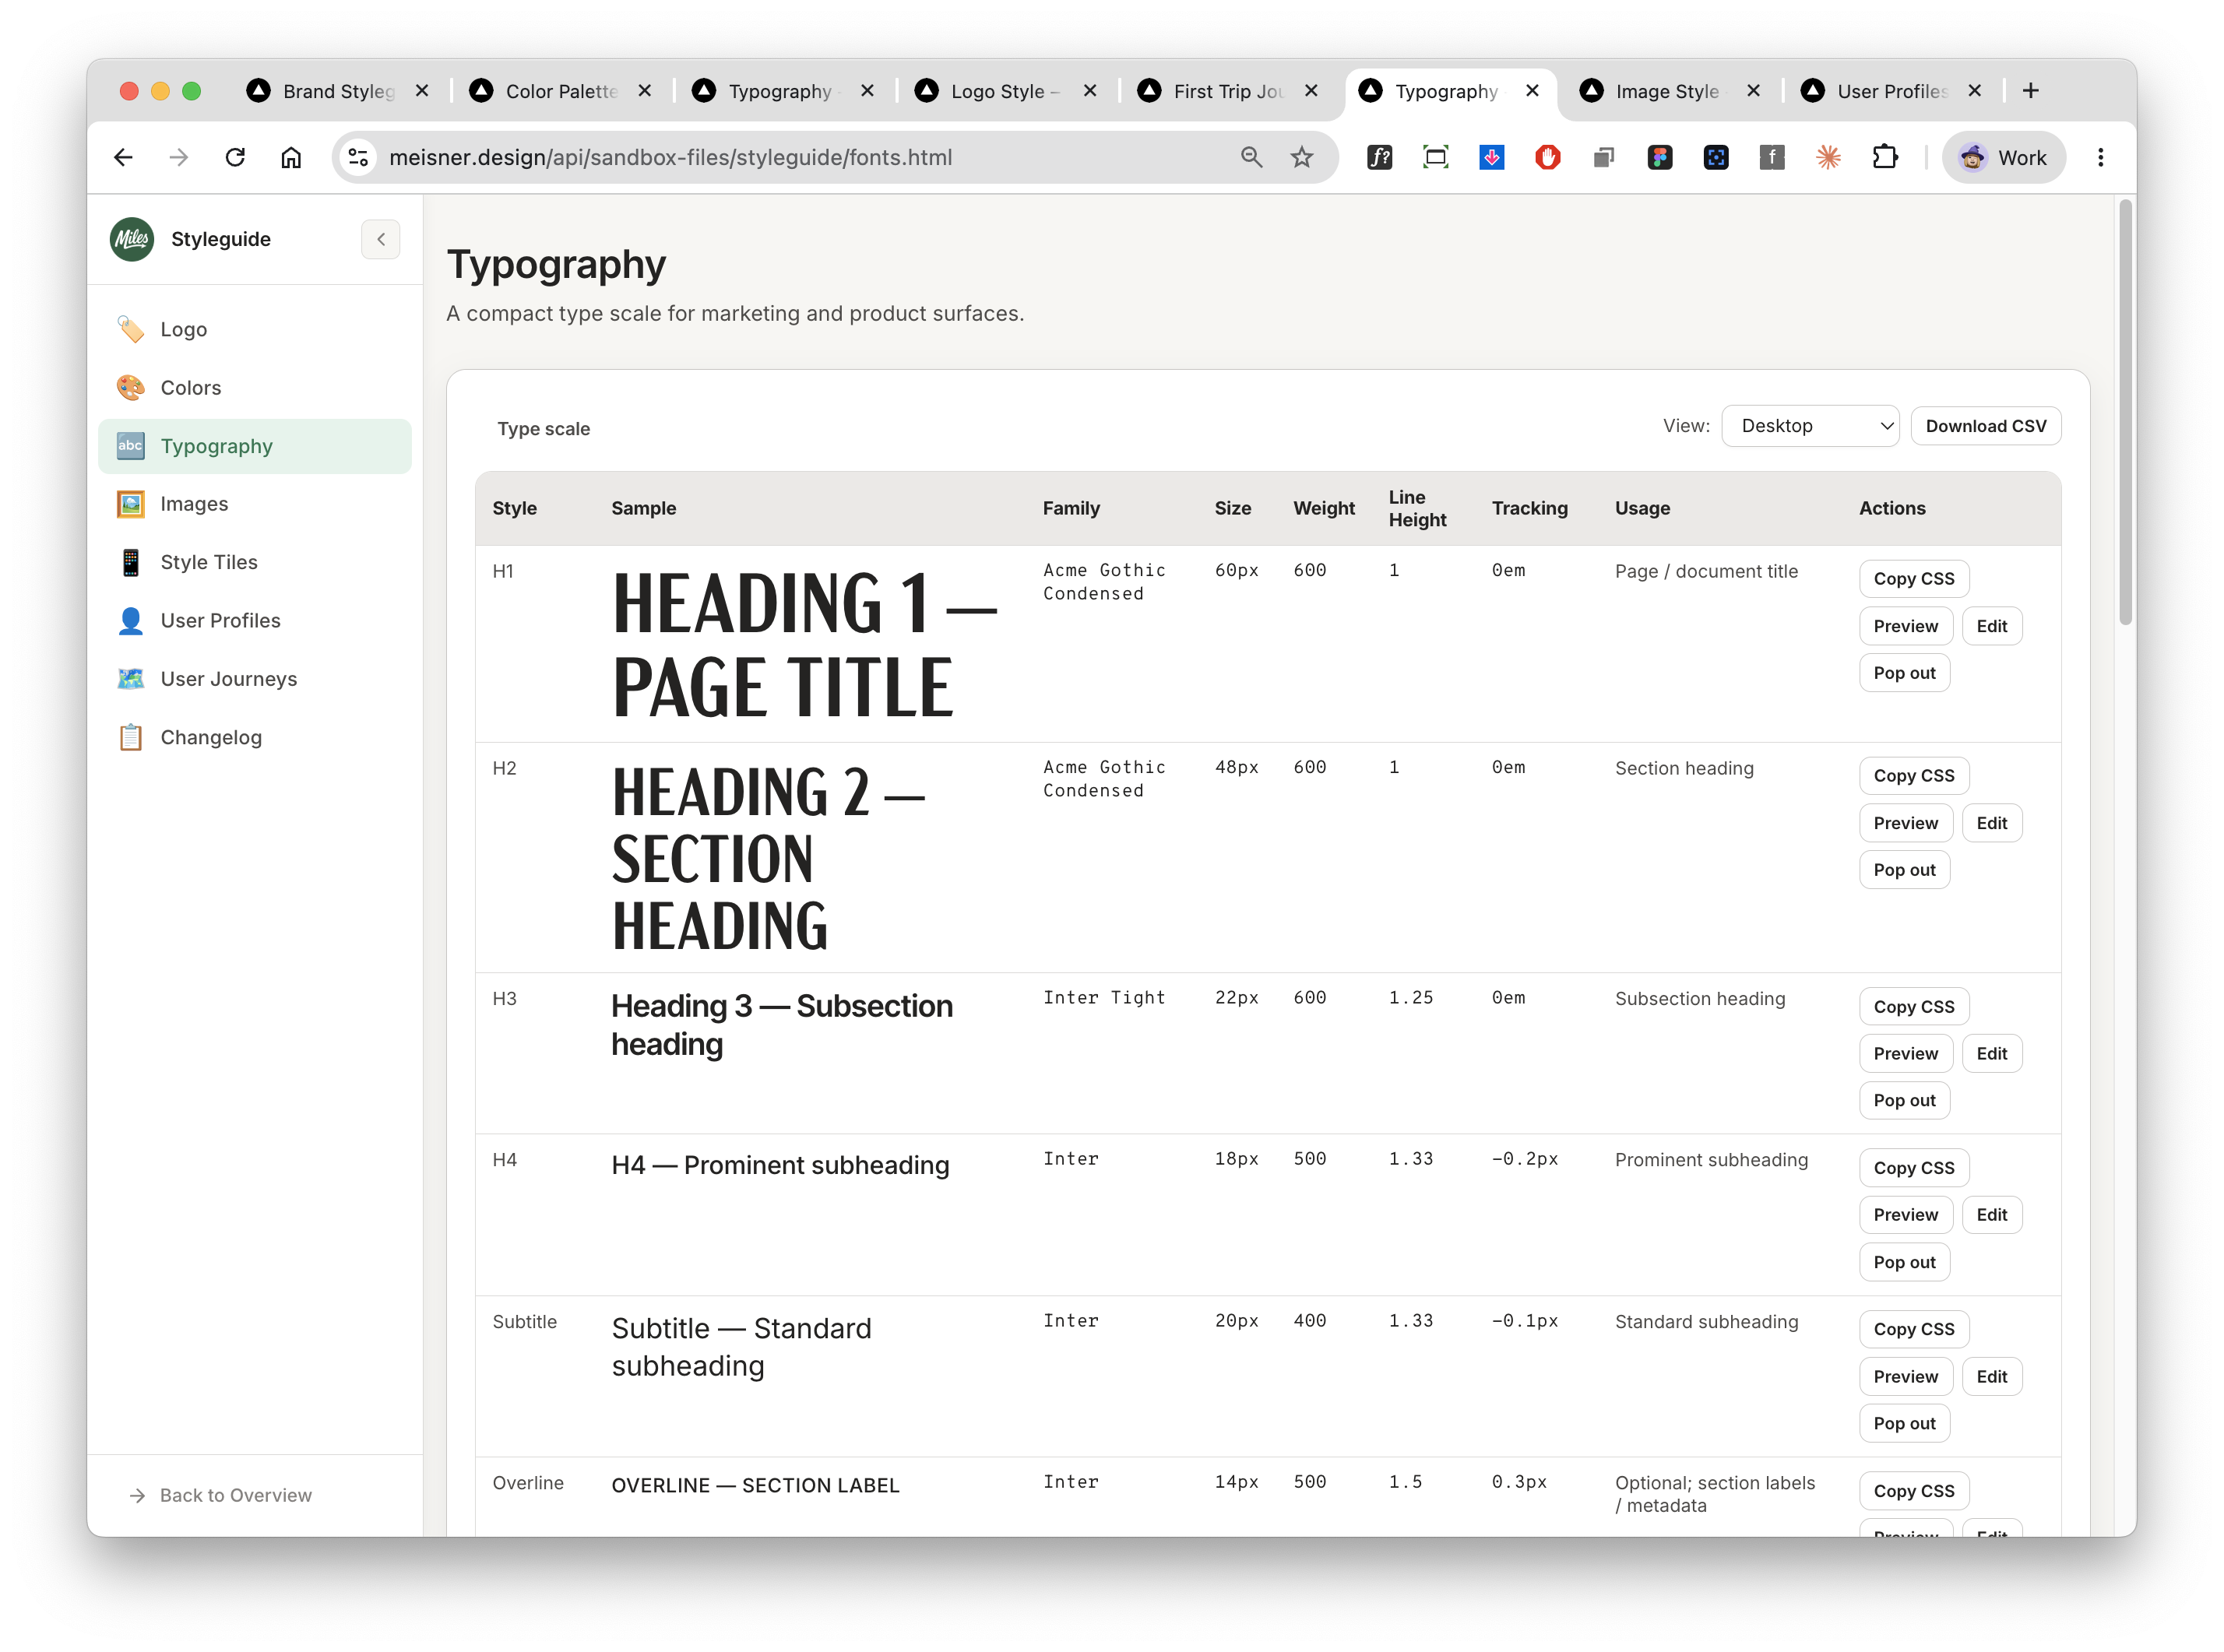Reload the current page
This screenshot has width=2224, height=1652.
pyautogui.click(x=235, y=157)
